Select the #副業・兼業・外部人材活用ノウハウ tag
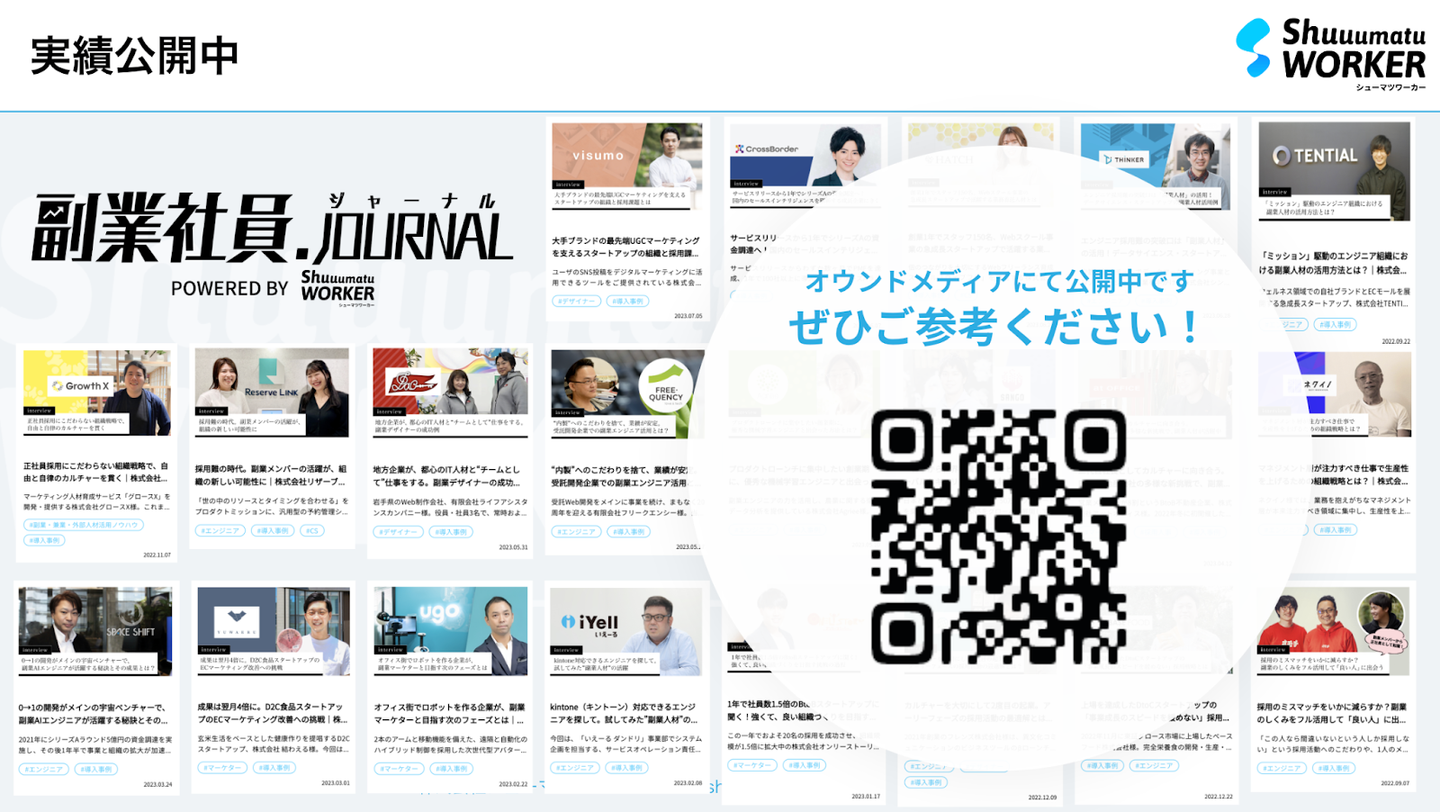 [x=86, y=525]
